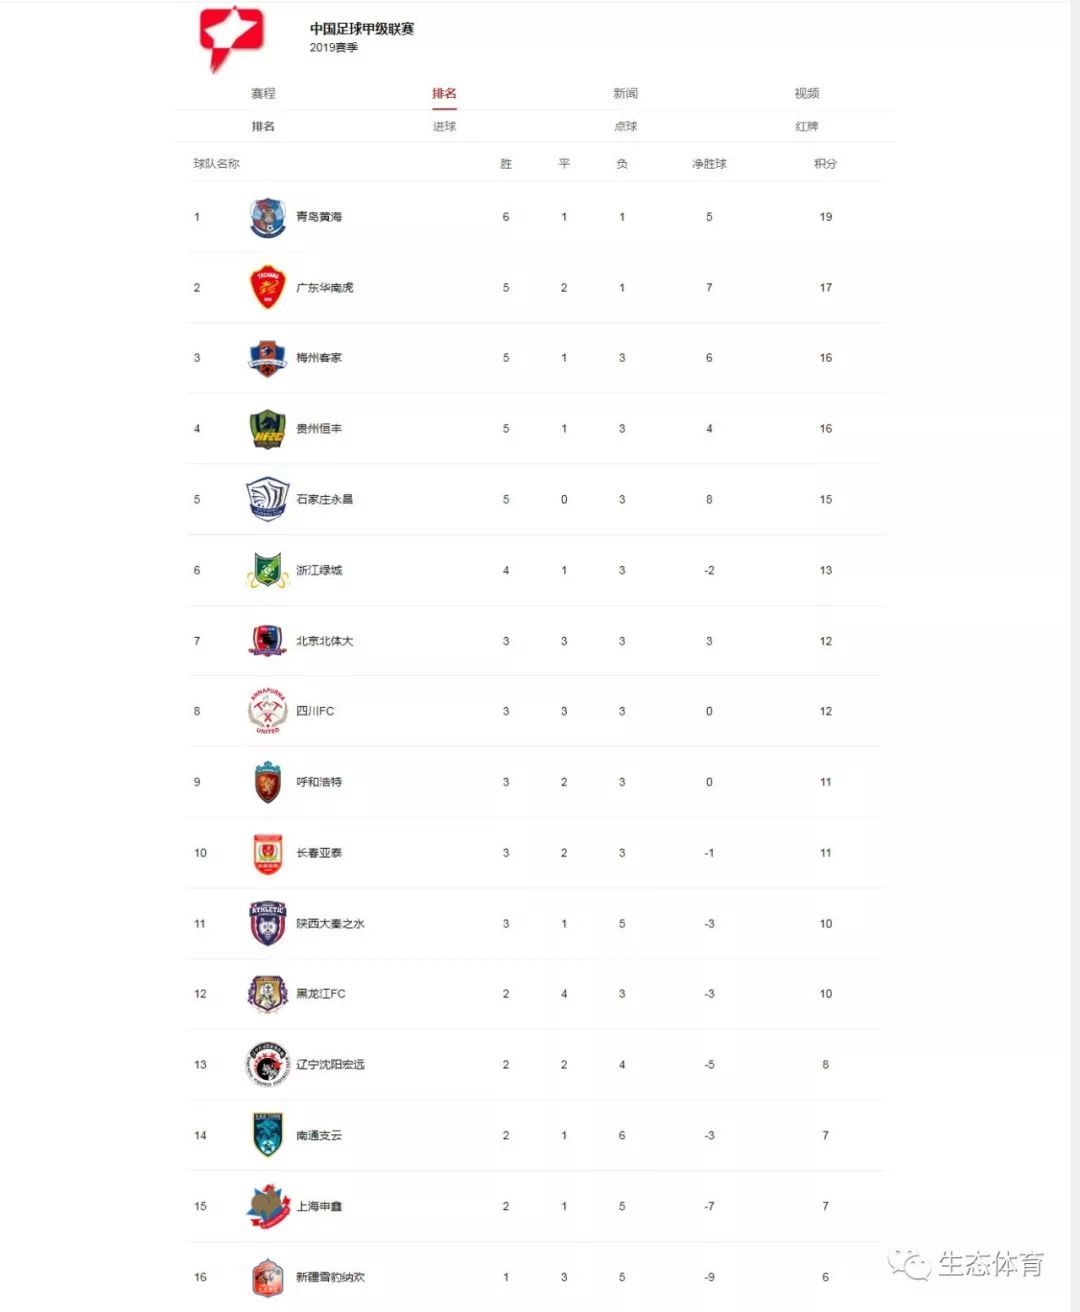This screenshot has width=1080, height=1312.
Task: Select the 进球 sub-tab
Action: tap(444, 126)
